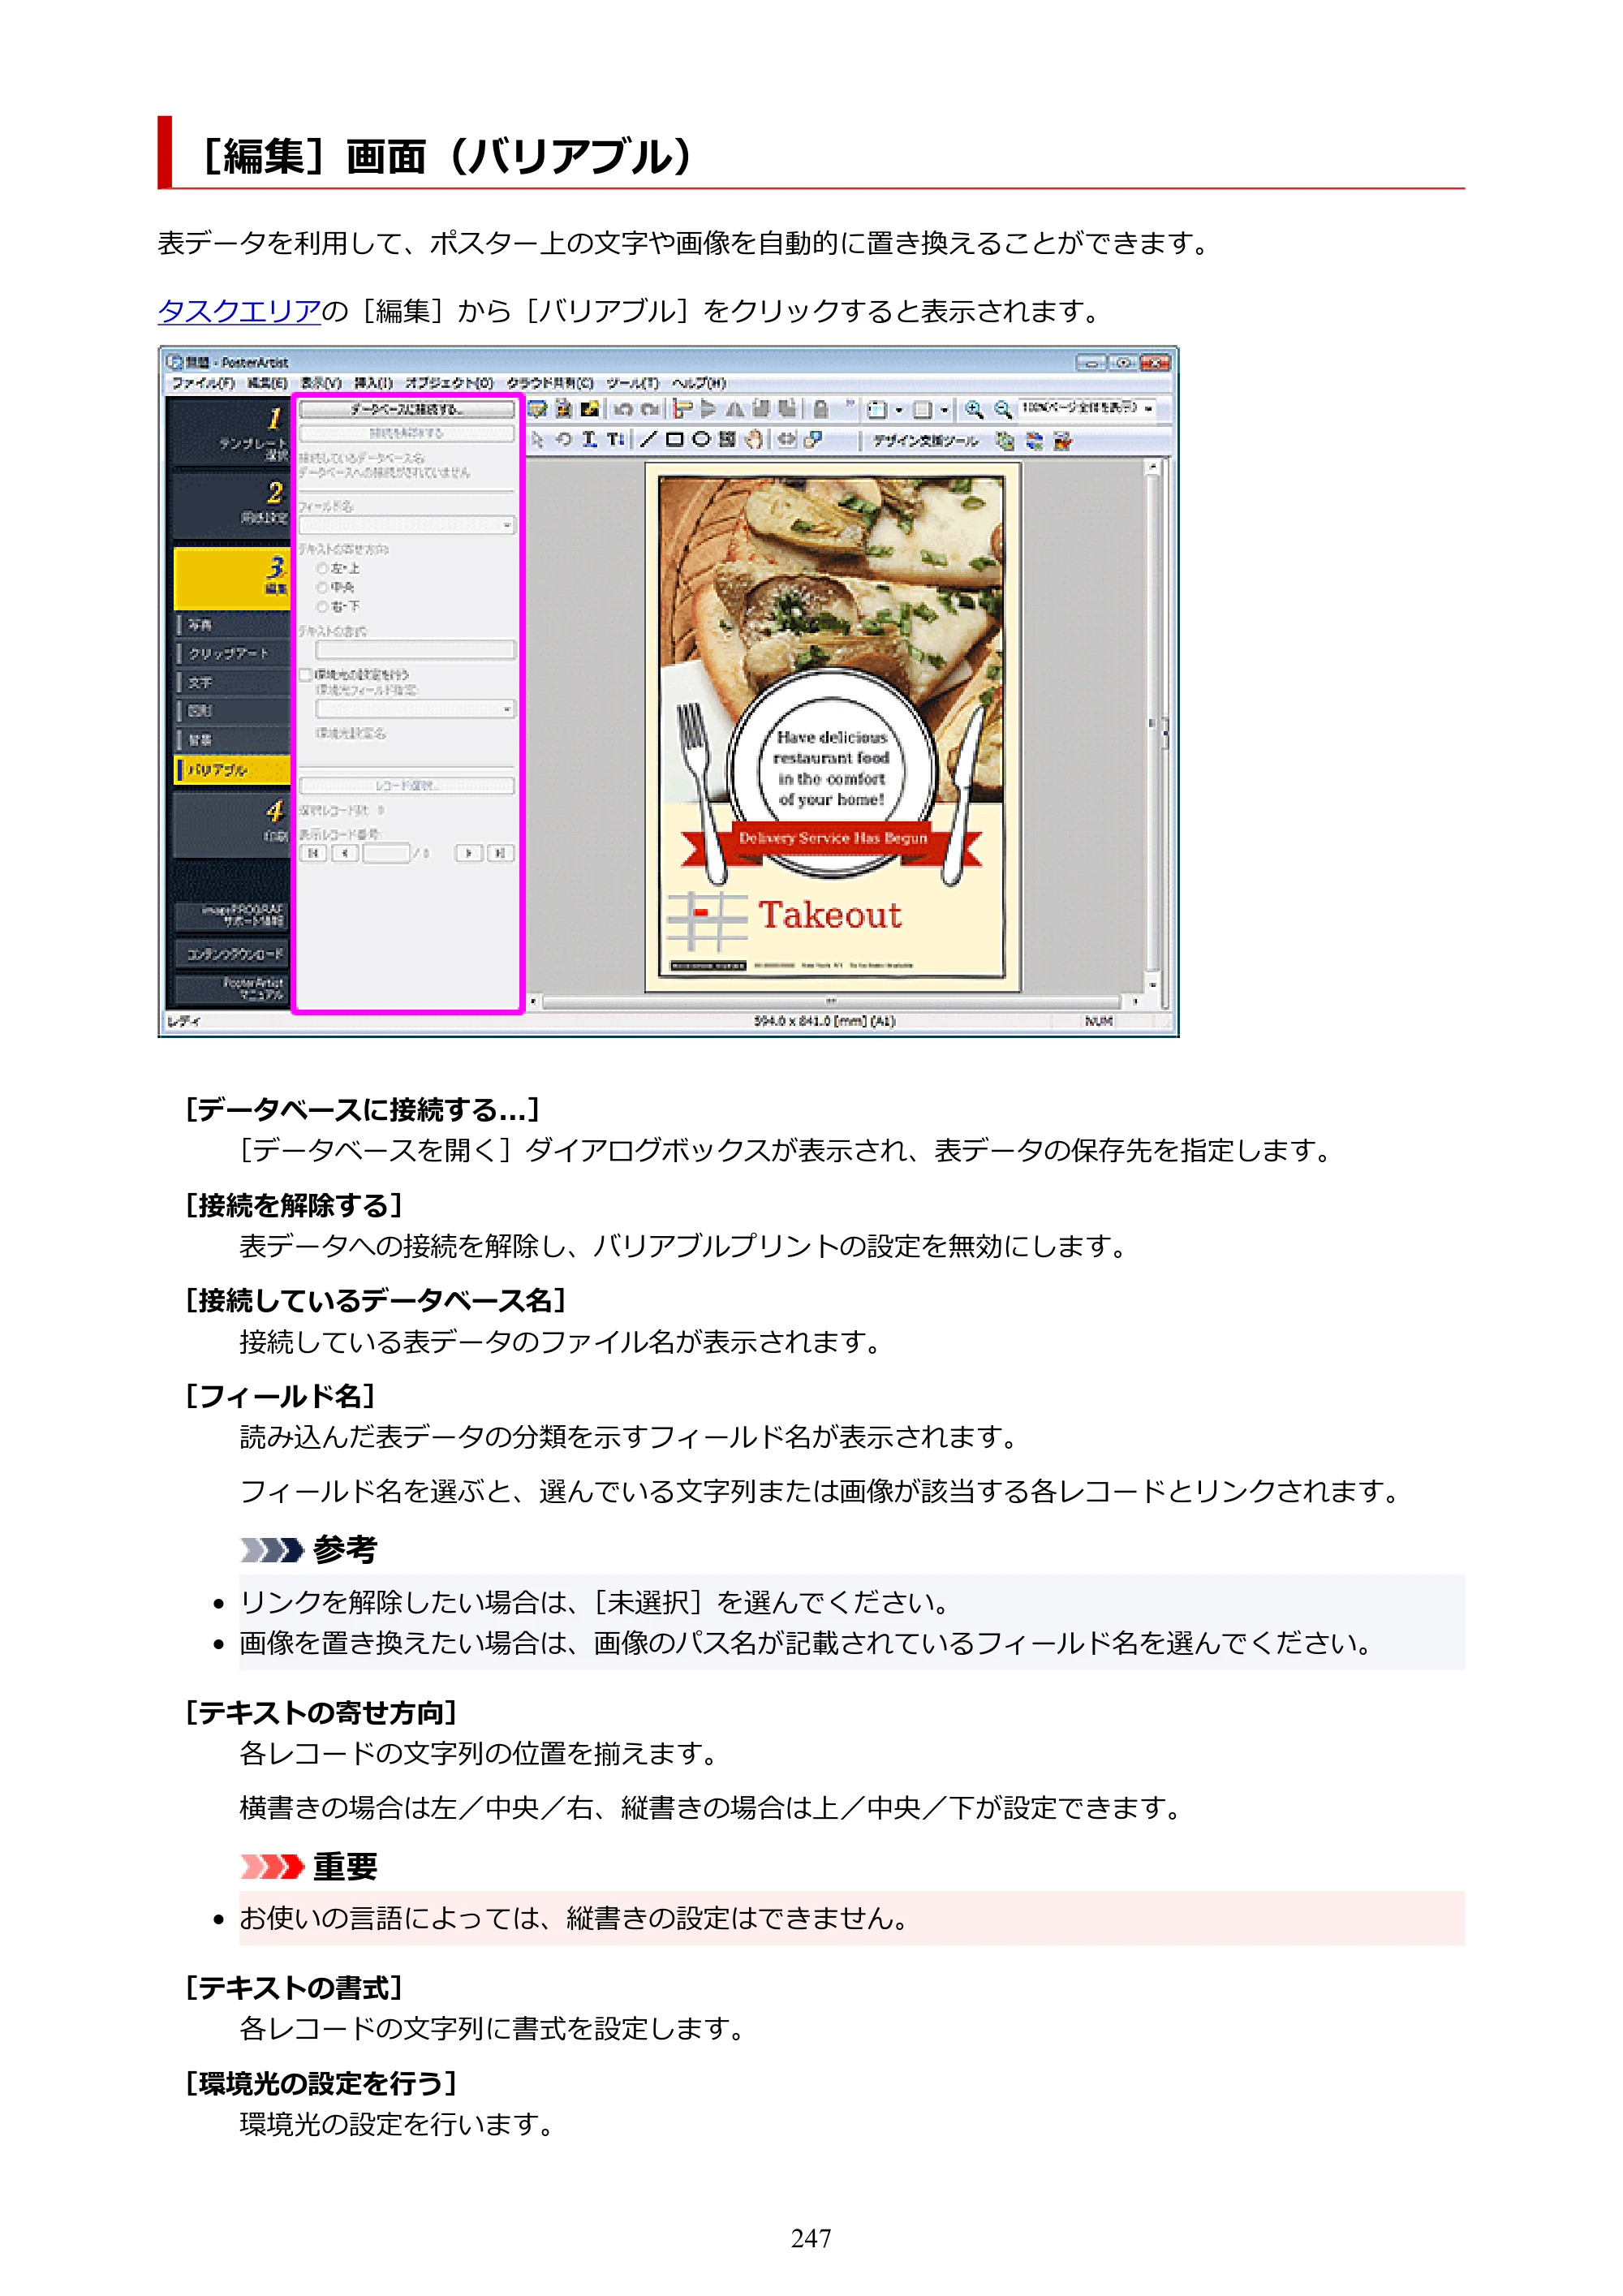Open the 表示(V) menu
1623x2296 pixels.
pos(321,383)
